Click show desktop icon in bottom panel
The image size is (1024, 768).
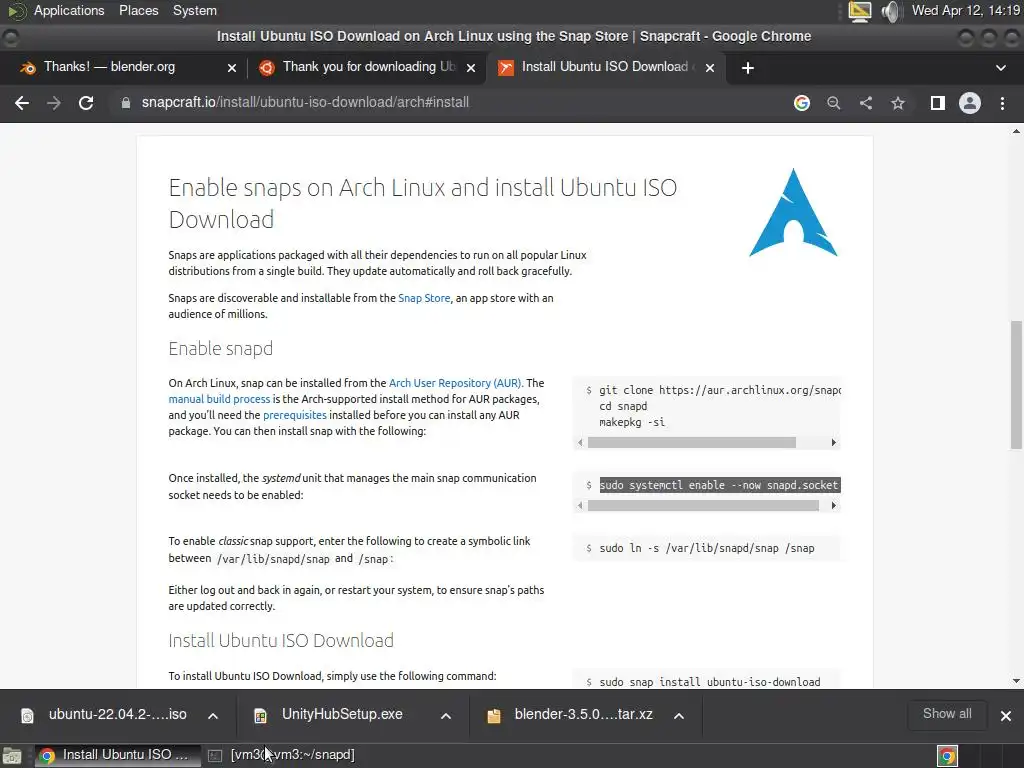coord(12,756)
